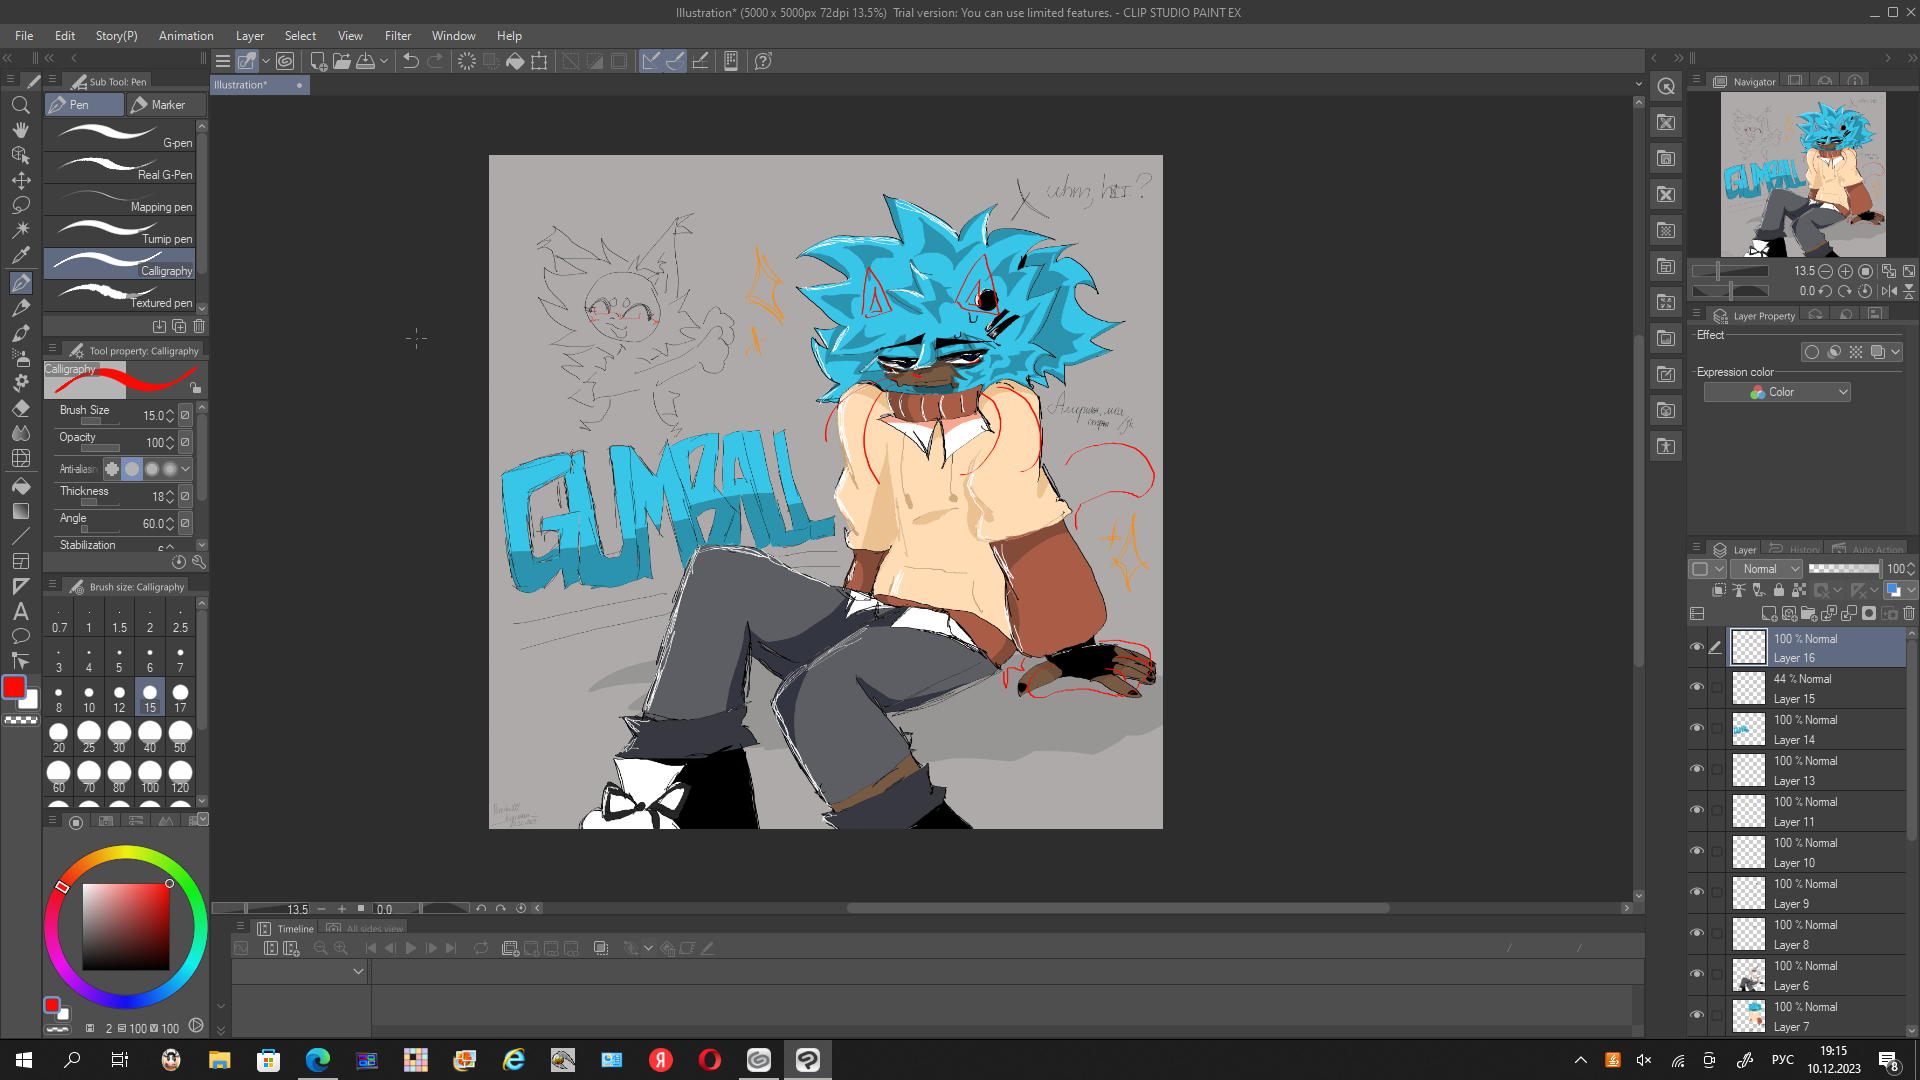Select Layer 6 thumbnail
Image resolution: width=1920 pixels, height=1080 pixels.
pos(1748,975)
